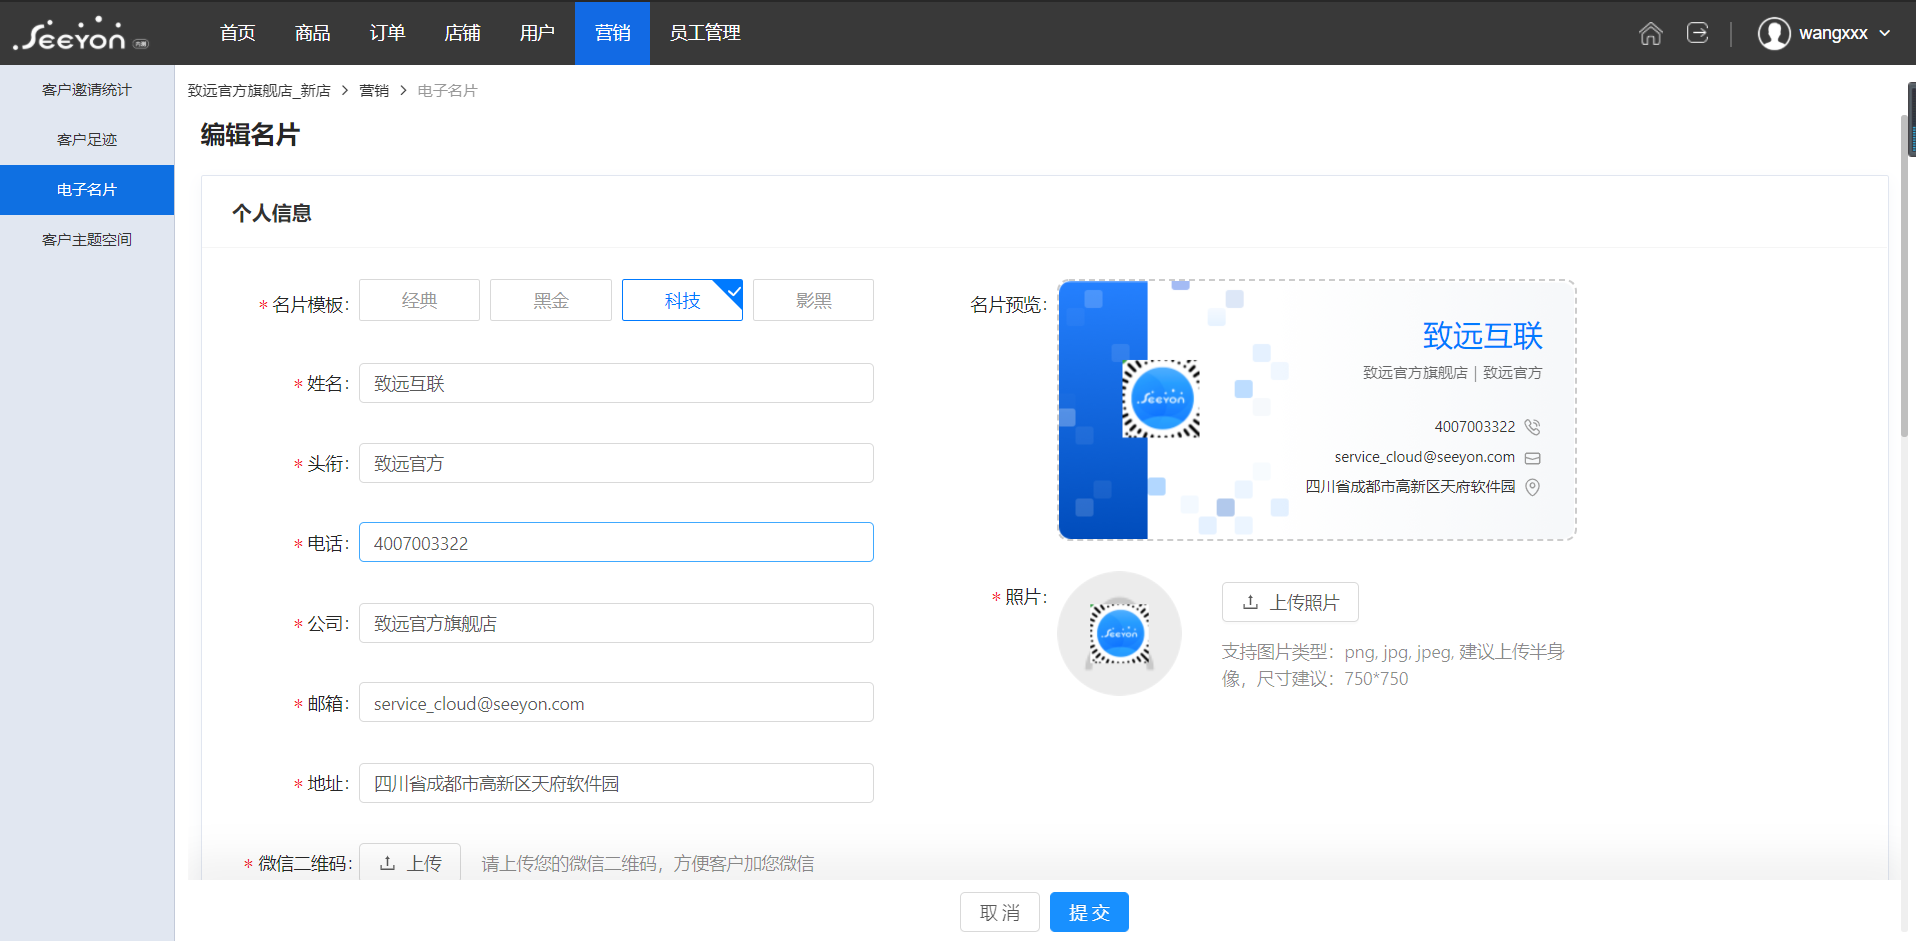Open the 店铺 top menu
Image resolution: width=1916 pixels, height=941 pixels.
pyautogui.click(x=462, y=33)
